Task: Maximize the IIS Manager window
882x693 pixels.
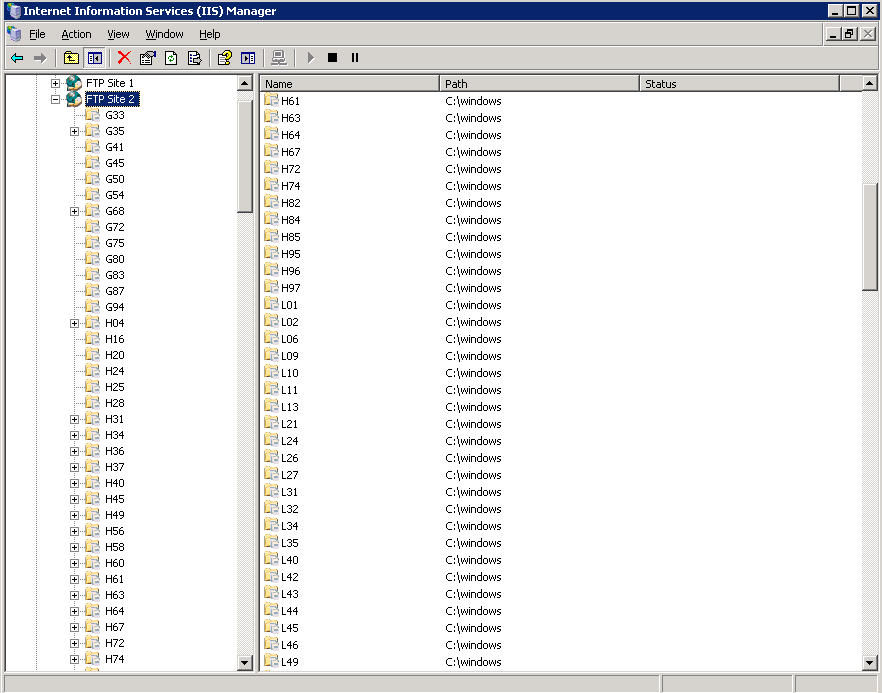Action: point(852,11)
